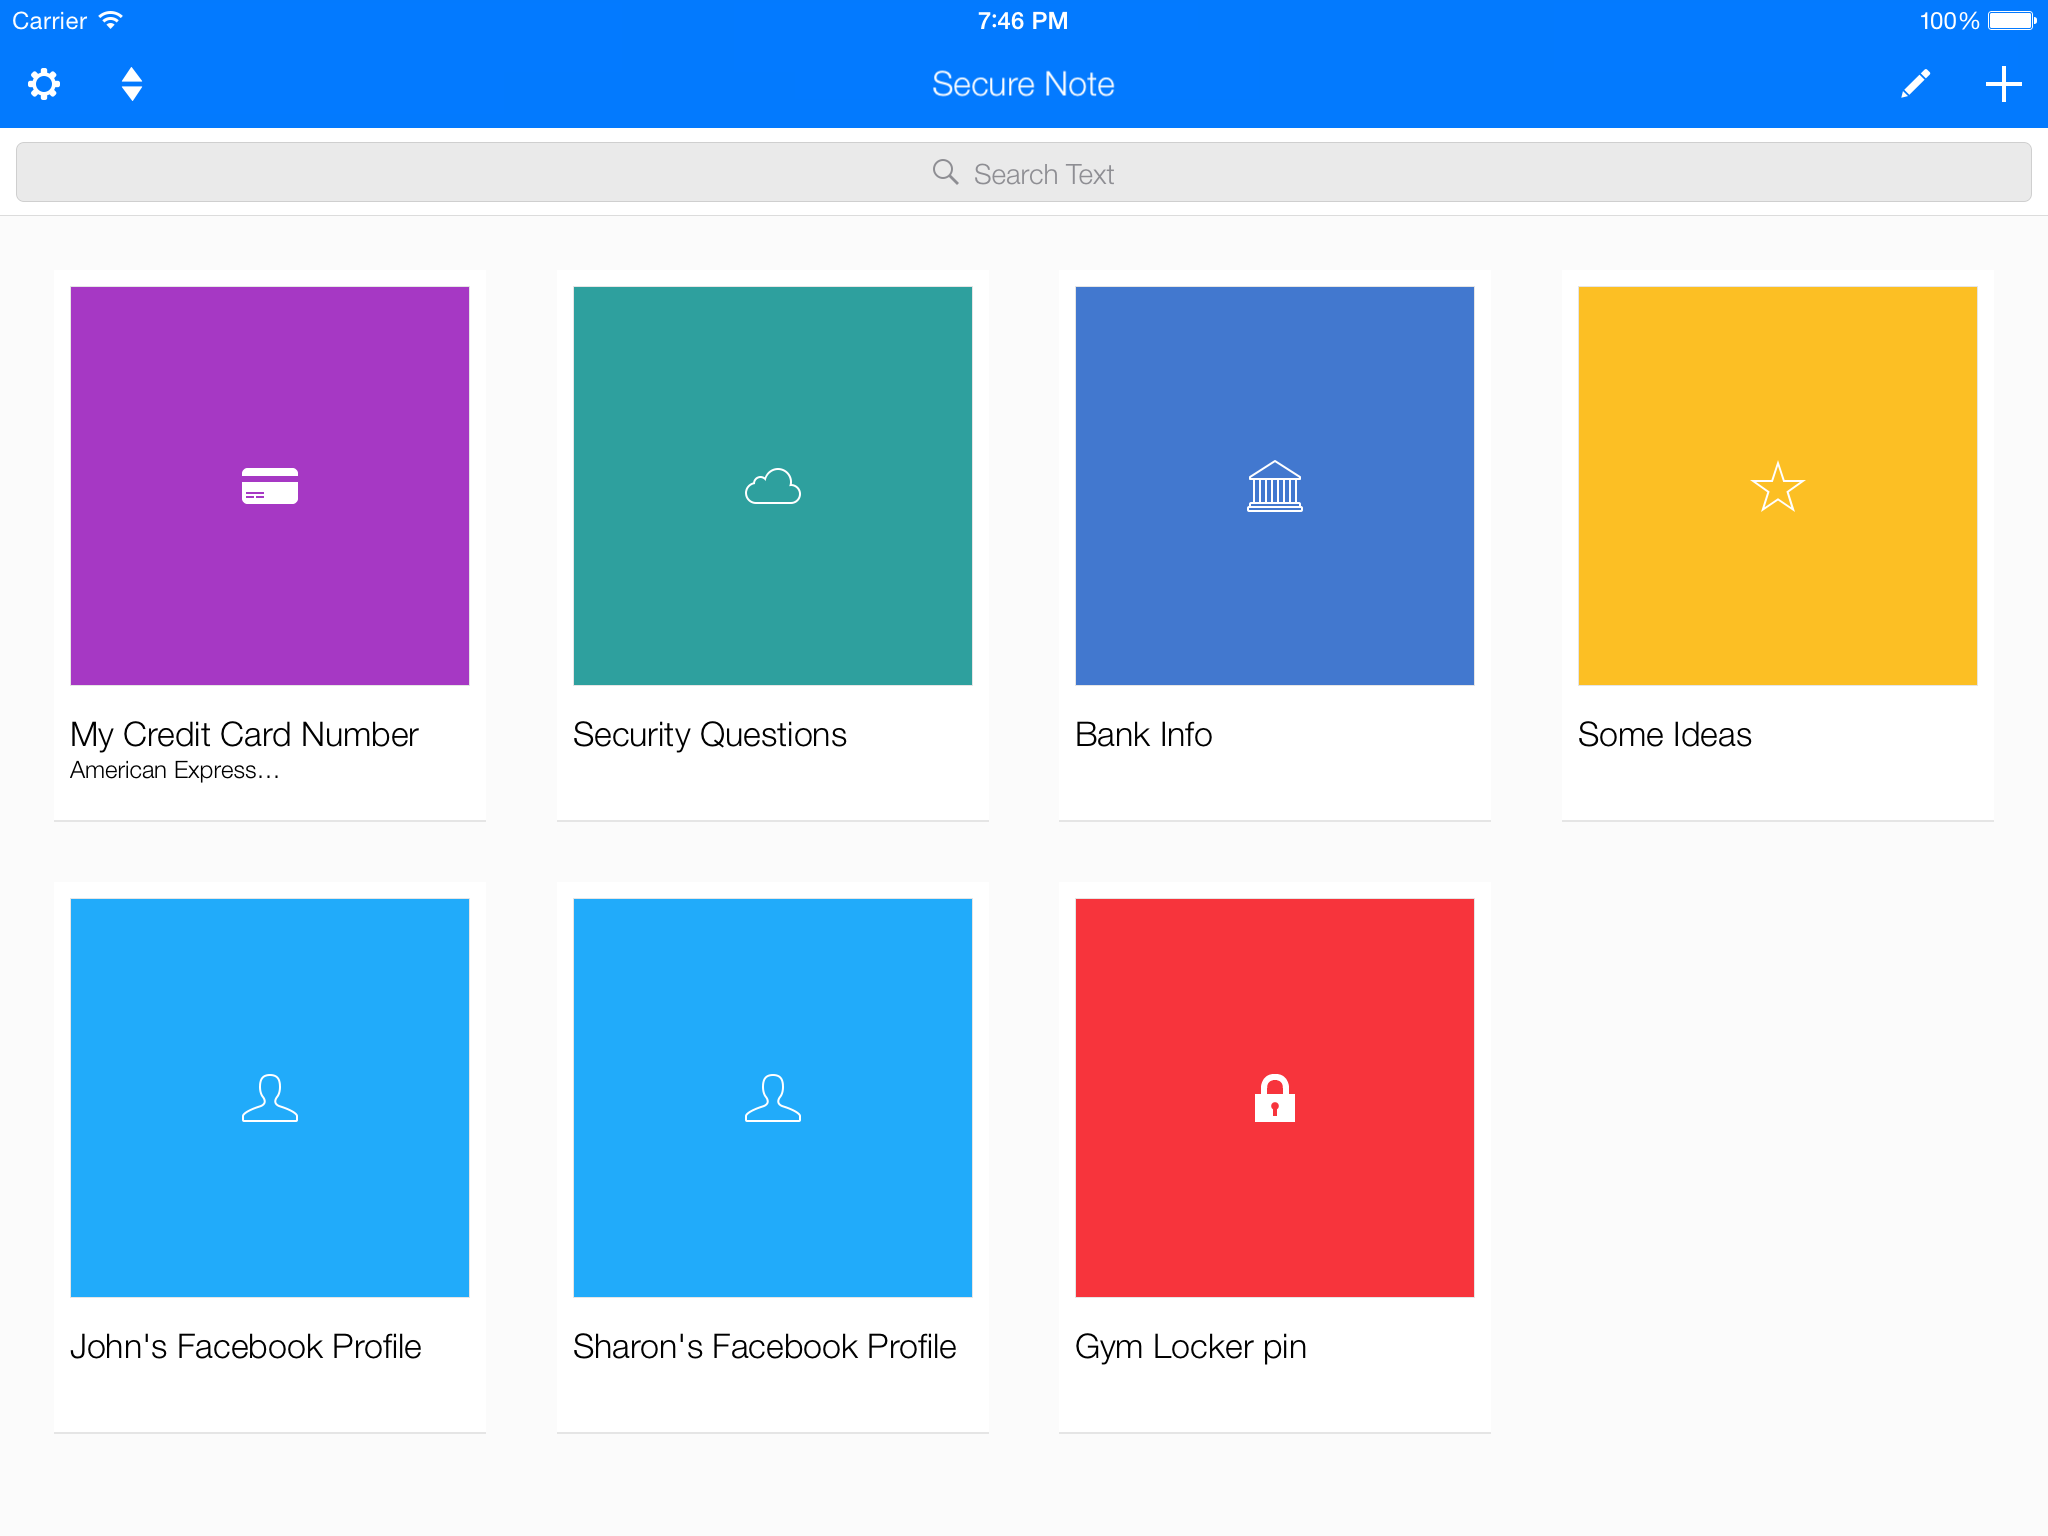Open the Some Ideas note title

[1665, 735]
